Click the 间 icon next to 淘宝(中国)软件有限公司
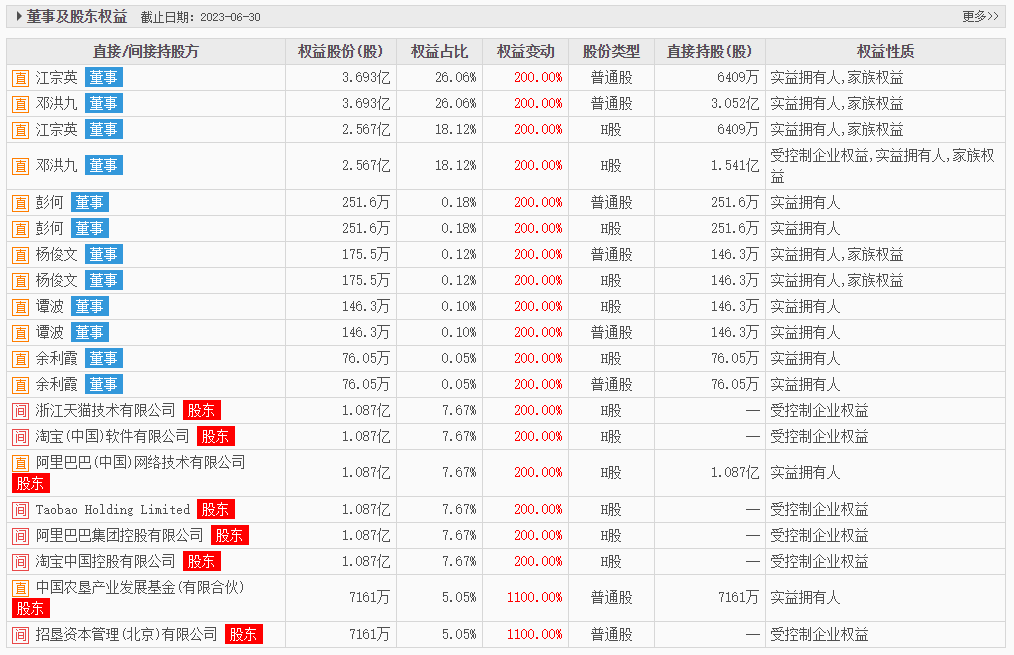Viewport: 1014px width, 655px height. click(x=20, y=436)
